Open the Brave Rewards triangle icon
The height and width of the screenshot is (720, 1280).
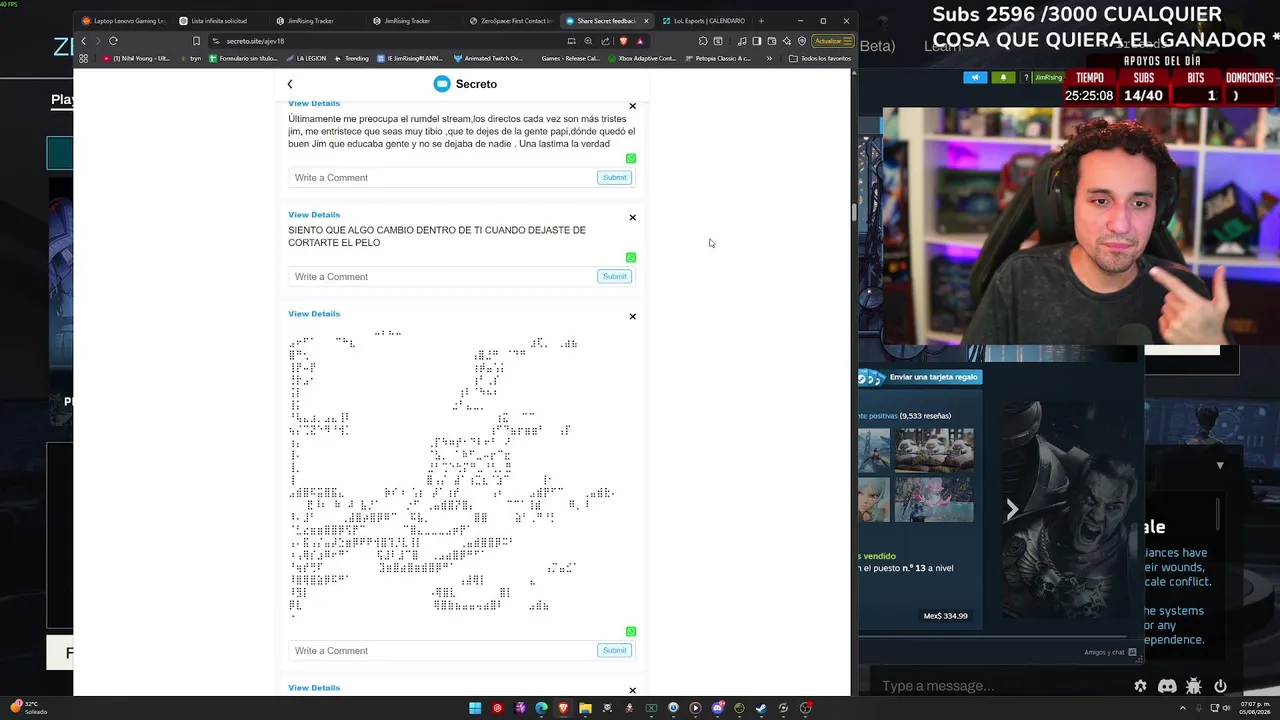(640, 41)
